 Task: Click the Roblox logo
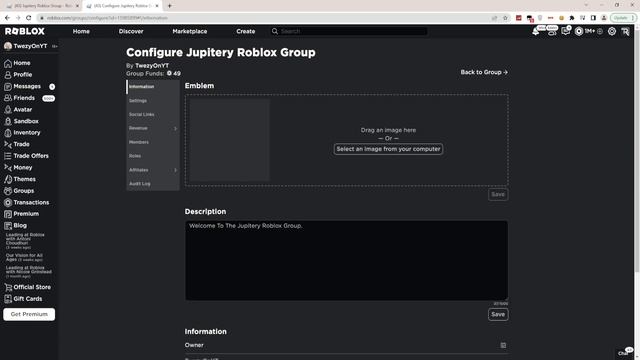(x=25, y=31)
